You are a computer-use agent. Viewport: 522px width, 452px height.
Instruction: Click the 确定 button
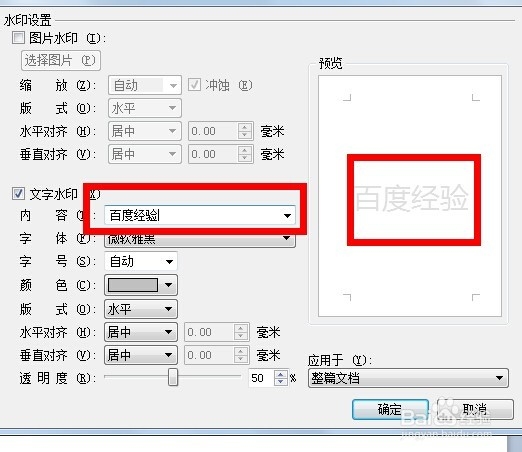pos(390,409)
